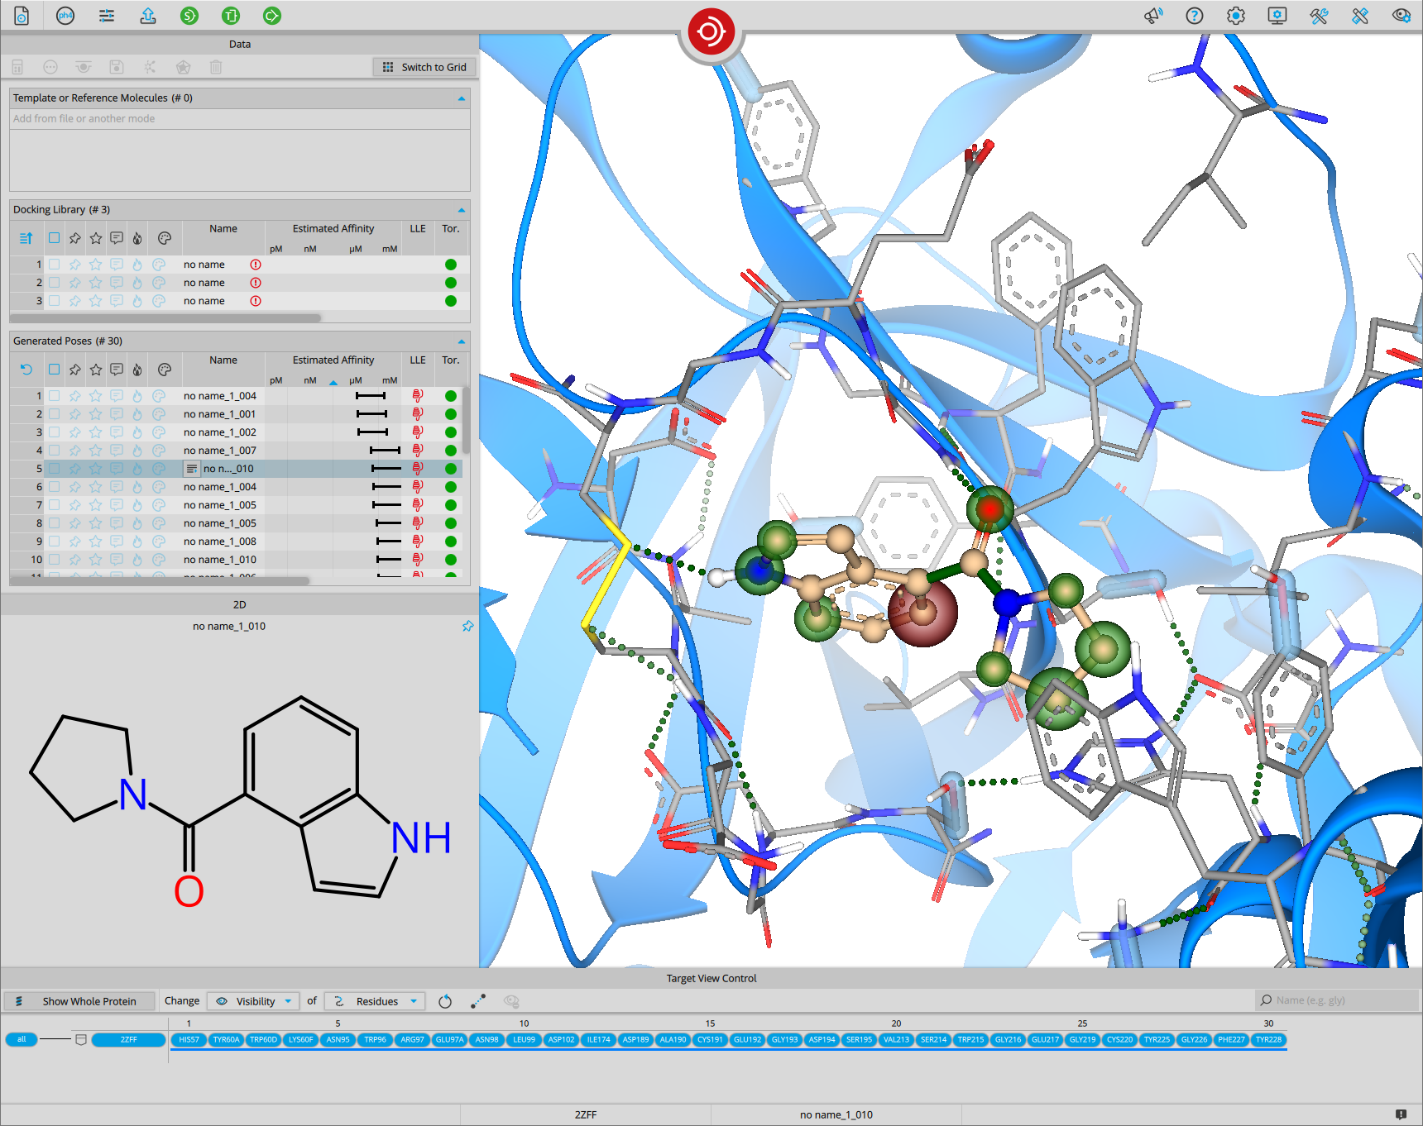Viewport: 1423px width, 1126px height.
Task: Check the select-all box in Generated Poses header
Action: (54, 370)
